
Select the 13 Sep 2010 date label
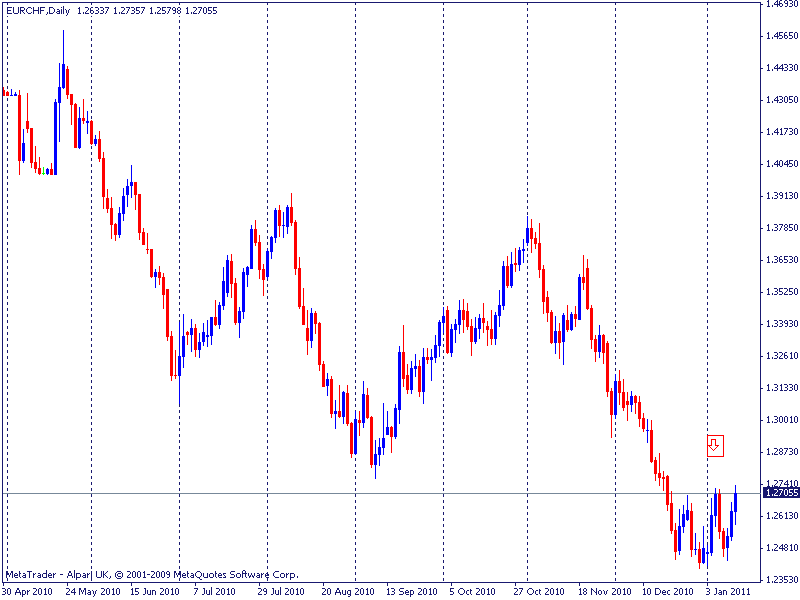tap(411, 591)
